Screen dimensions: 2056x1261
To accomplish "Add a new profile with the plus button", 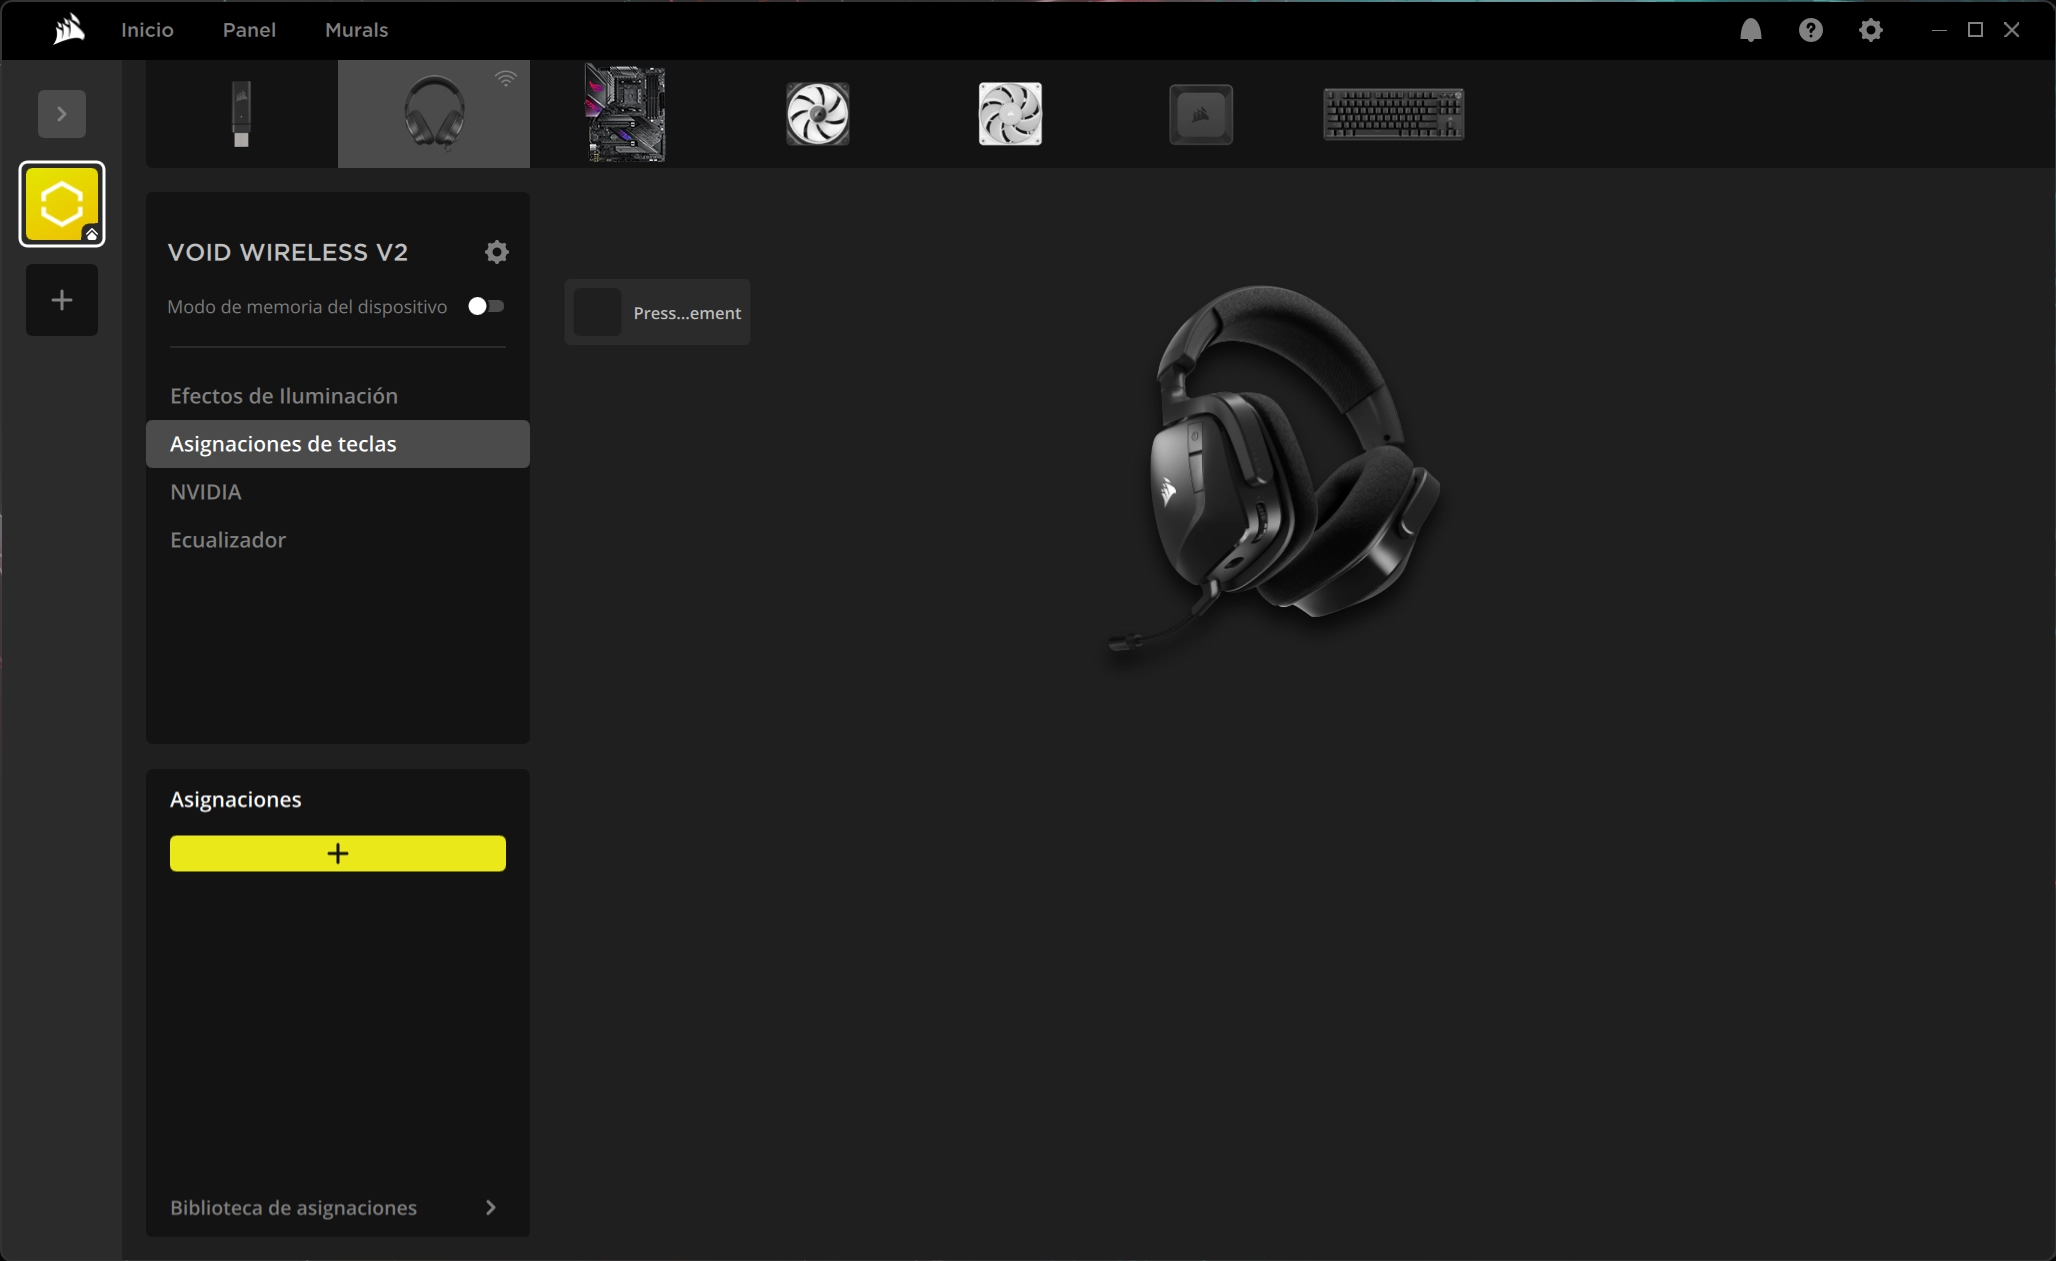I will click(x=62, y=300).
